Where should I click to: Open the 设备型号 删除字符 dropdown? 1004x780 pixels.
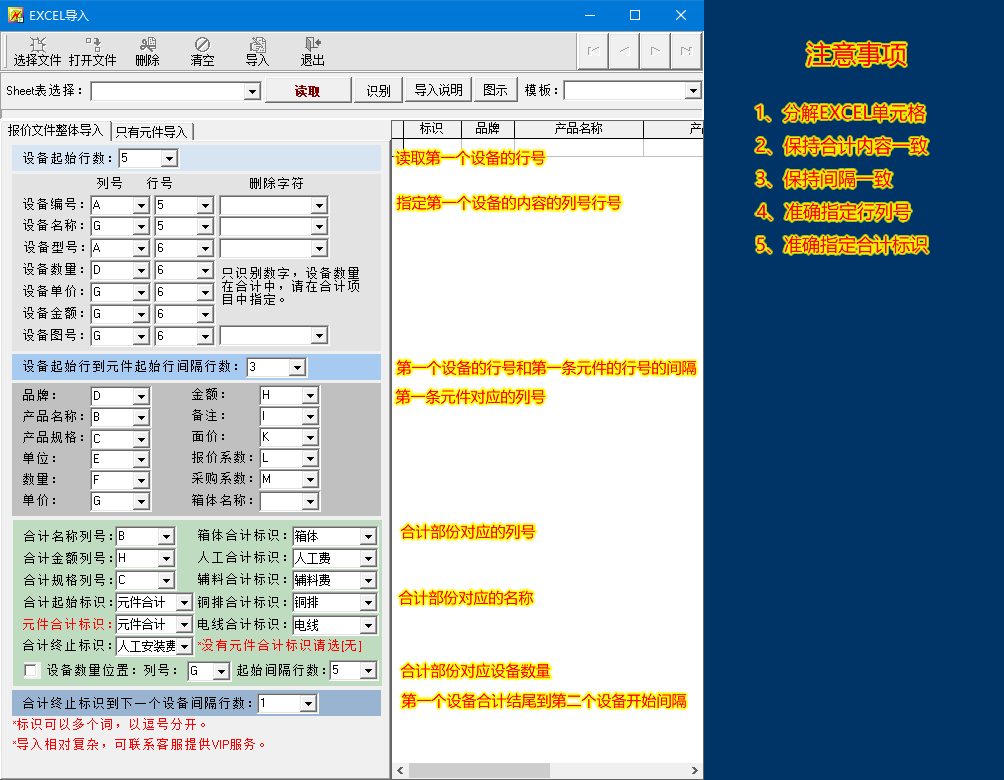[319, 248]
